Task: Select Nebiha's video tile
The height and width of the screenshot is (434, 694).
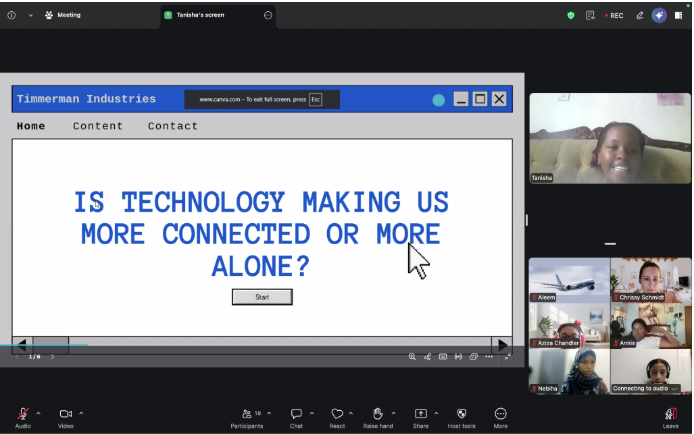Action: [x=569, y=371]
